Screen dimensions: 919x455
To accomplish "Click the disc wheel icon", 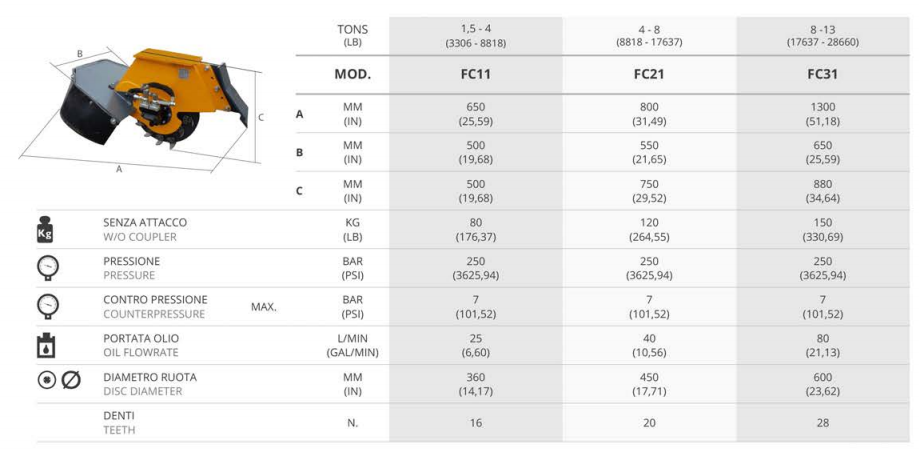I will [x=47, y=381].
